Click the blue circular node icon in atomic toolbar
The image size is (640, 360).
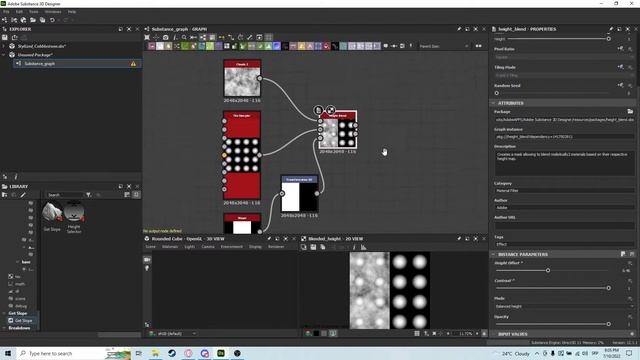point(277,46)
